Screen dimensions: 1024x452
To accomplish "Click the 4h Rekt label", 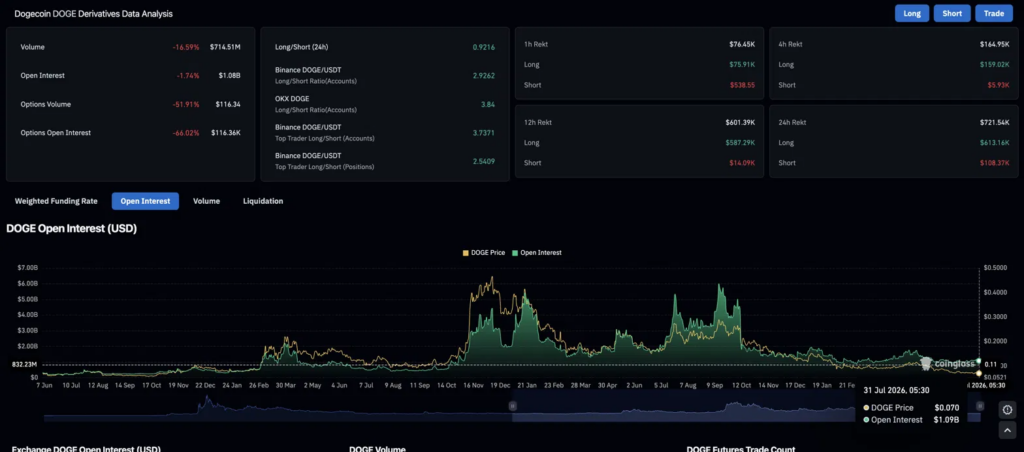I will (790, 44).
